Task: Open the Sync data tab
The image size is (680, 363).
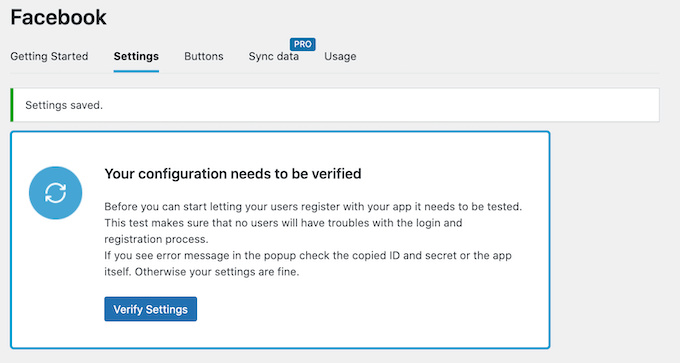Action: (274, 56)
